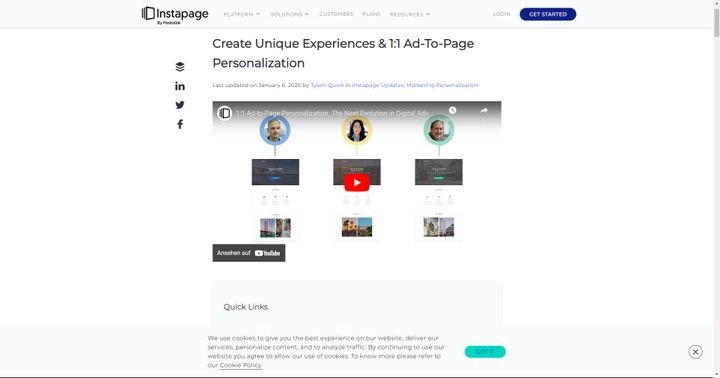
Task: Close the cookie banner with X
Action: tap(695, 352)
